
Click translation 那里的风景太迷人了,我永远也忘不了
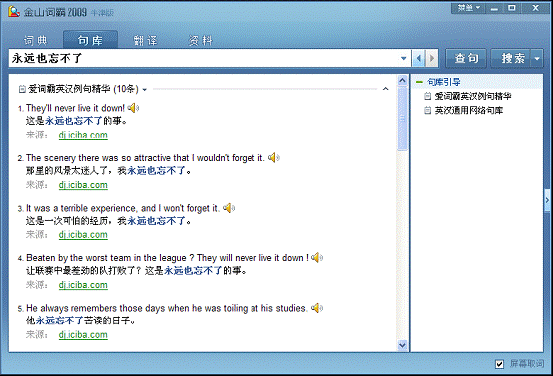109,171
